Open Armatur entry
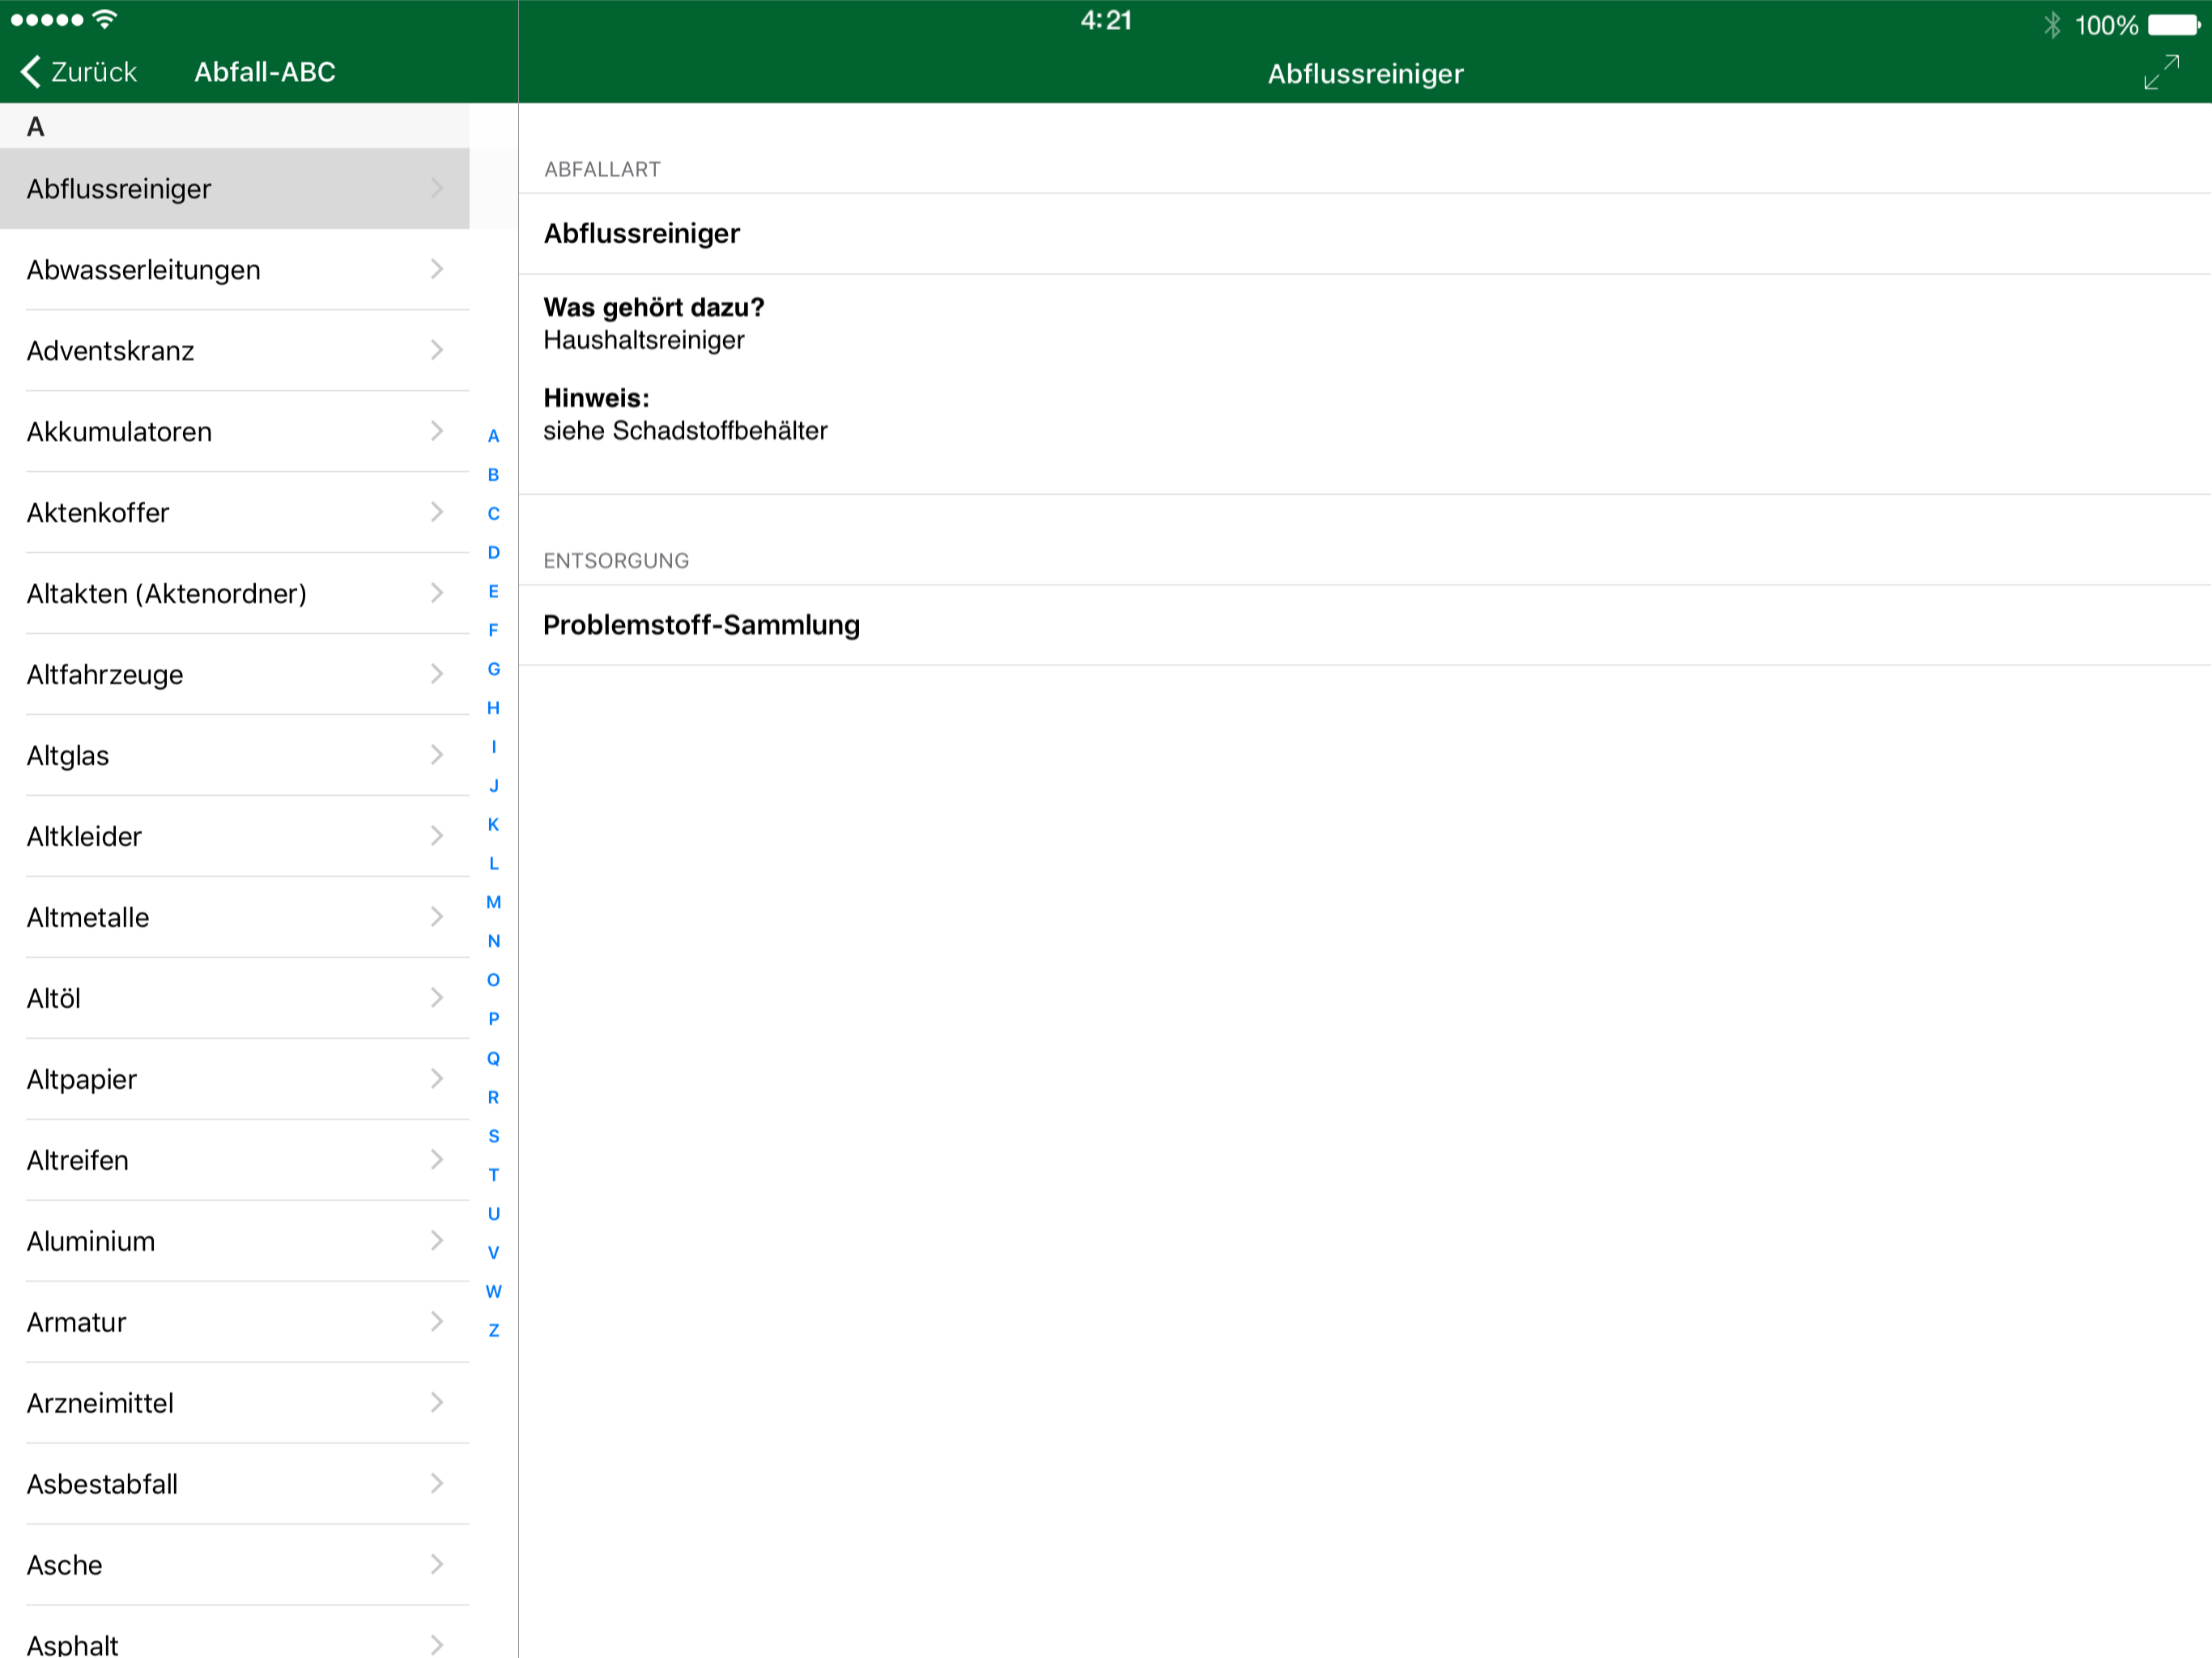Screen dimensions: 2212x1658 tap(234, 1323)
